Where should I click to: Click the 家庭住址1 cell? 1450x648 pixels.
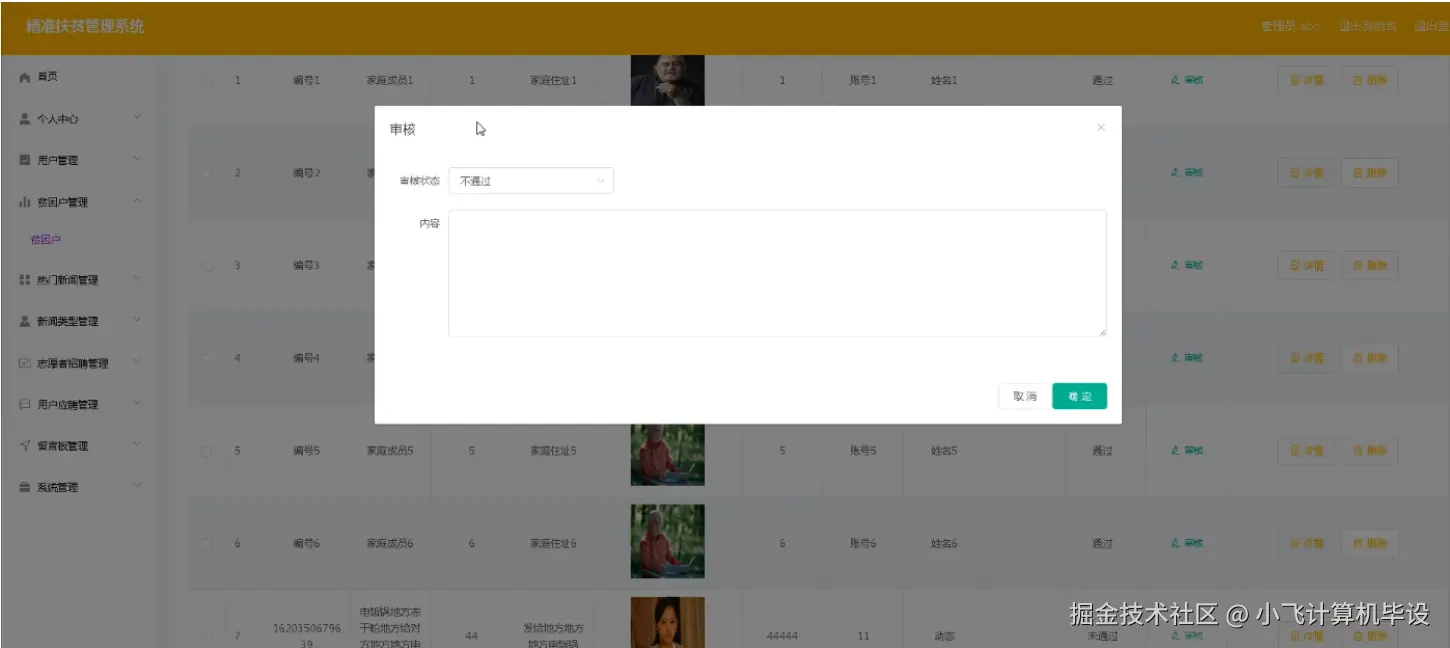pos(553,81)
